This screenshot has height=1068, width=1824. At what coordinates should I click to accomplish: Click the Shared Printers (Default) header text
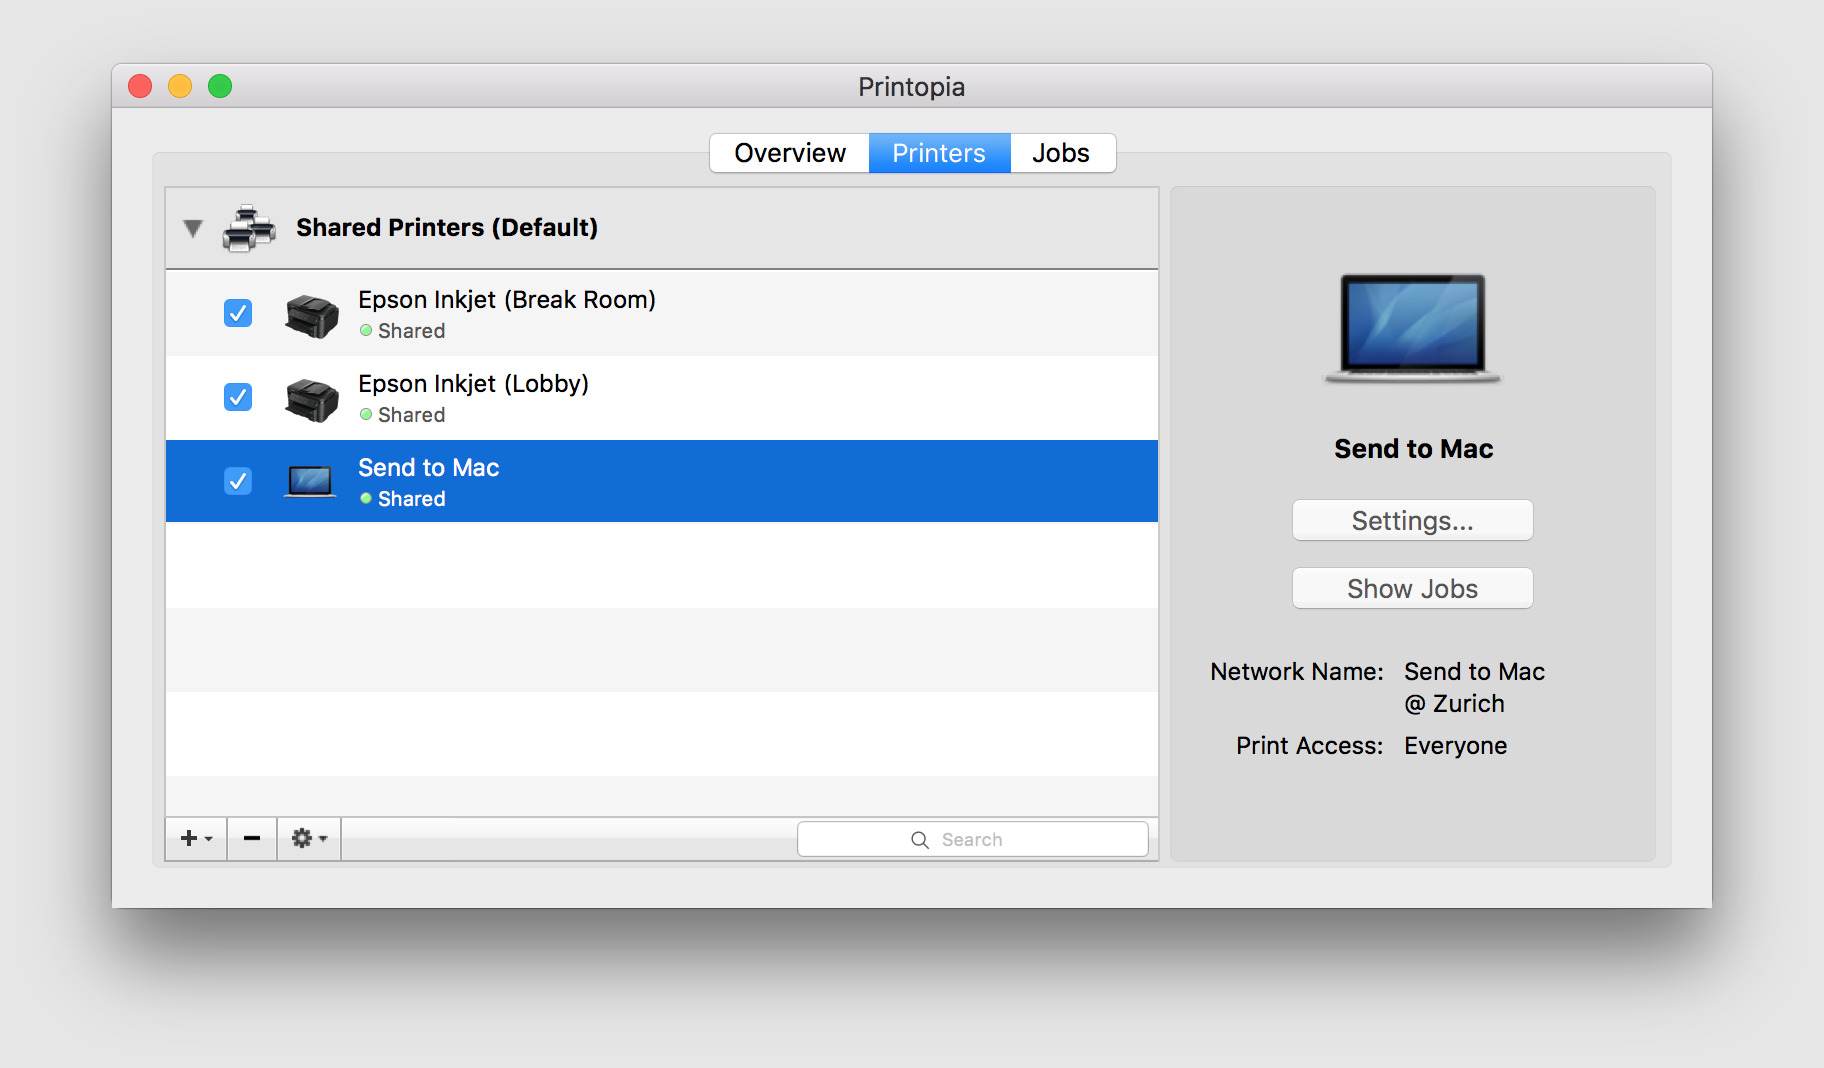[447, 228]
